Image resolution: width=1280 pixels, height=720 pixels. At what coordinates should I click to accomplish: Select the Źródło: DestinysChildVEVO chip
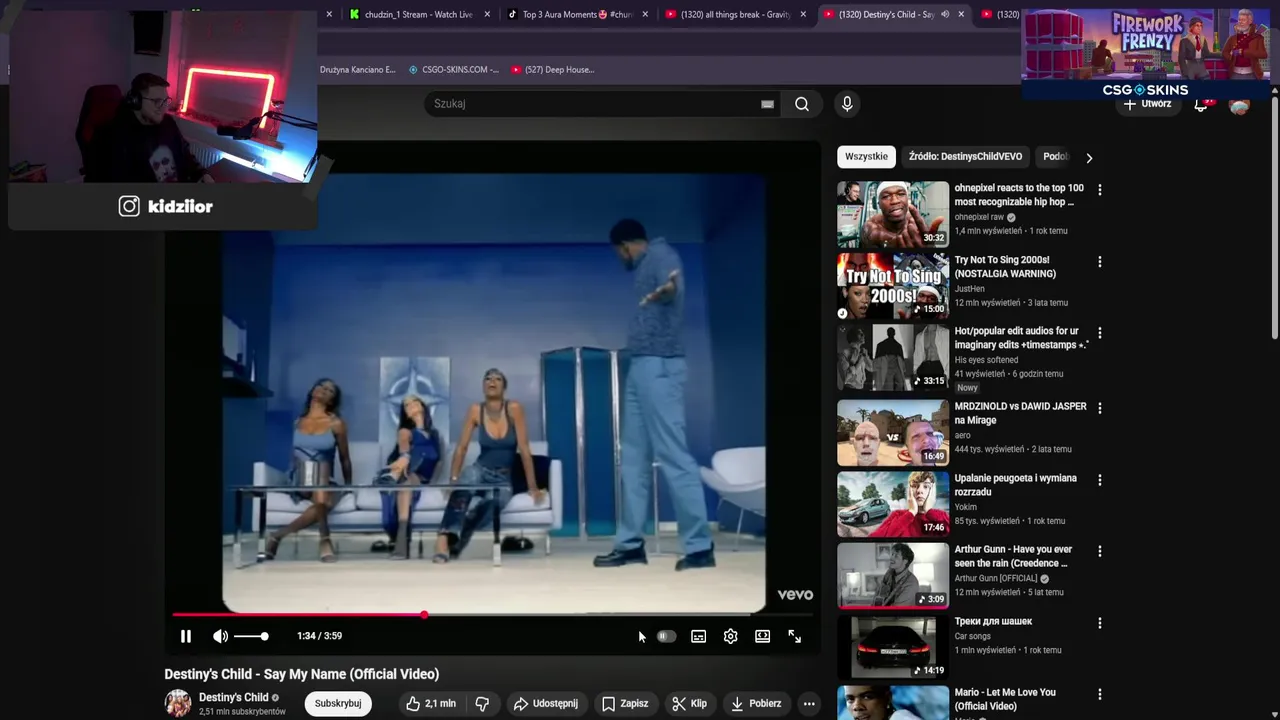click(965, 157)
